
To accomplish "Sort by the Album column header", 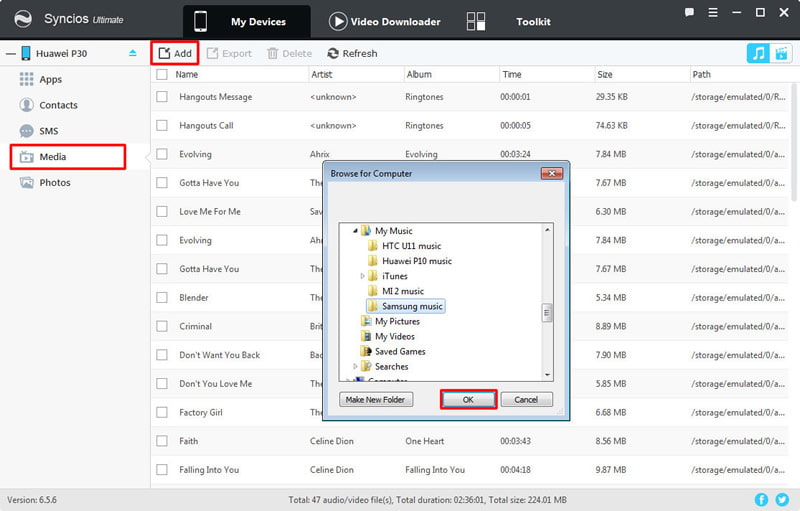I will point(419,74).
